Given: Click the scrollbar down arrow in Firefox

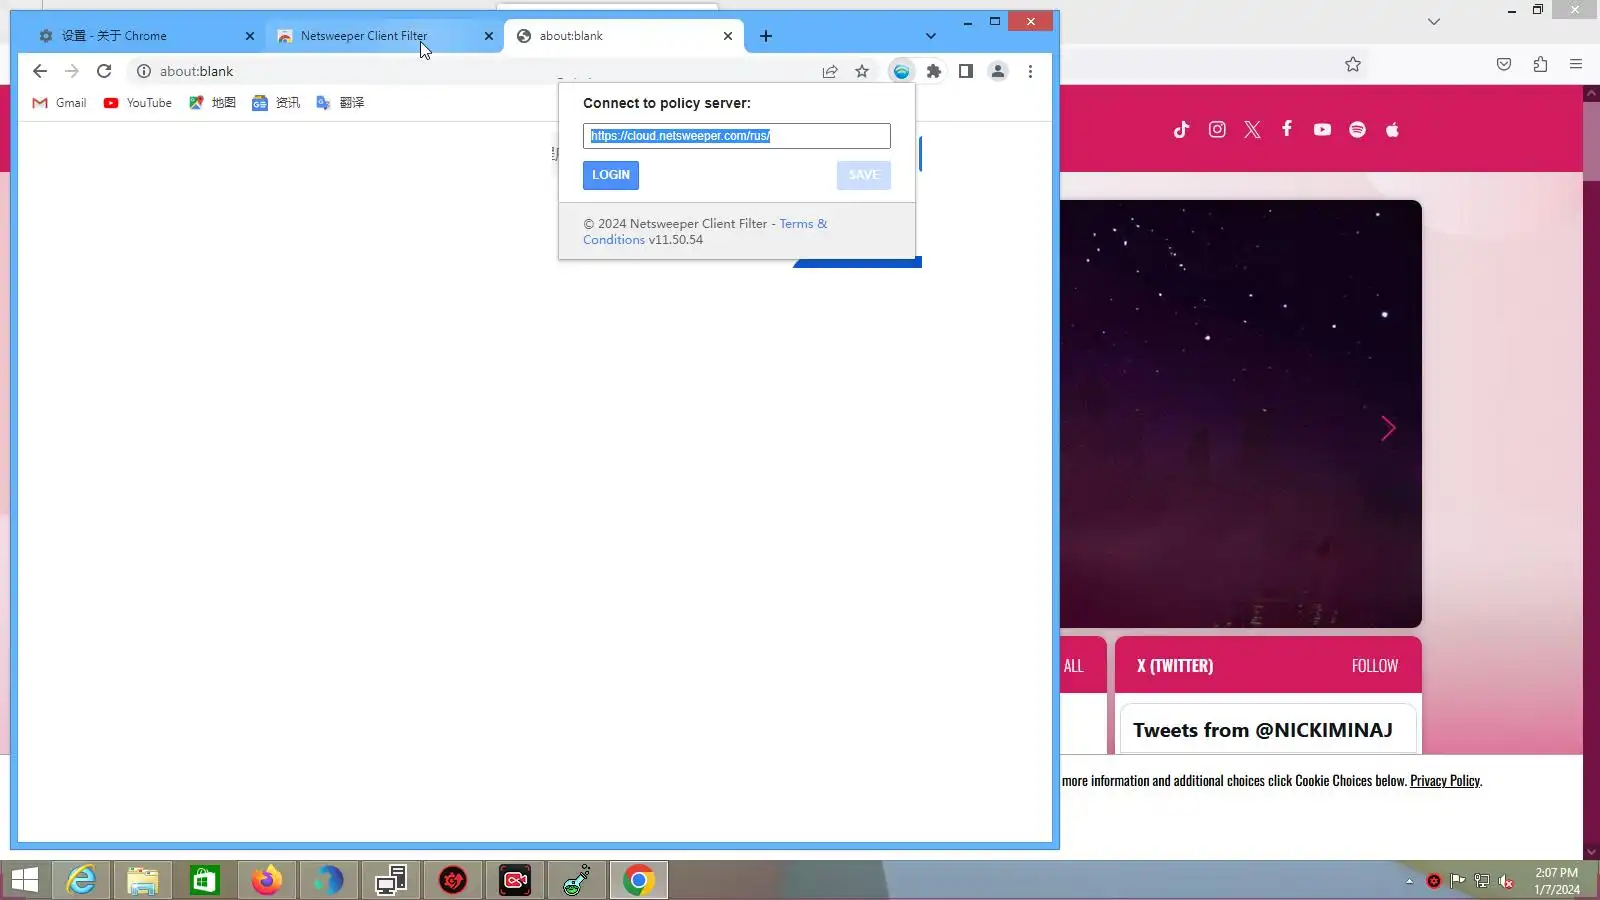Looking at the screenshot, I should coord(1591,852).
